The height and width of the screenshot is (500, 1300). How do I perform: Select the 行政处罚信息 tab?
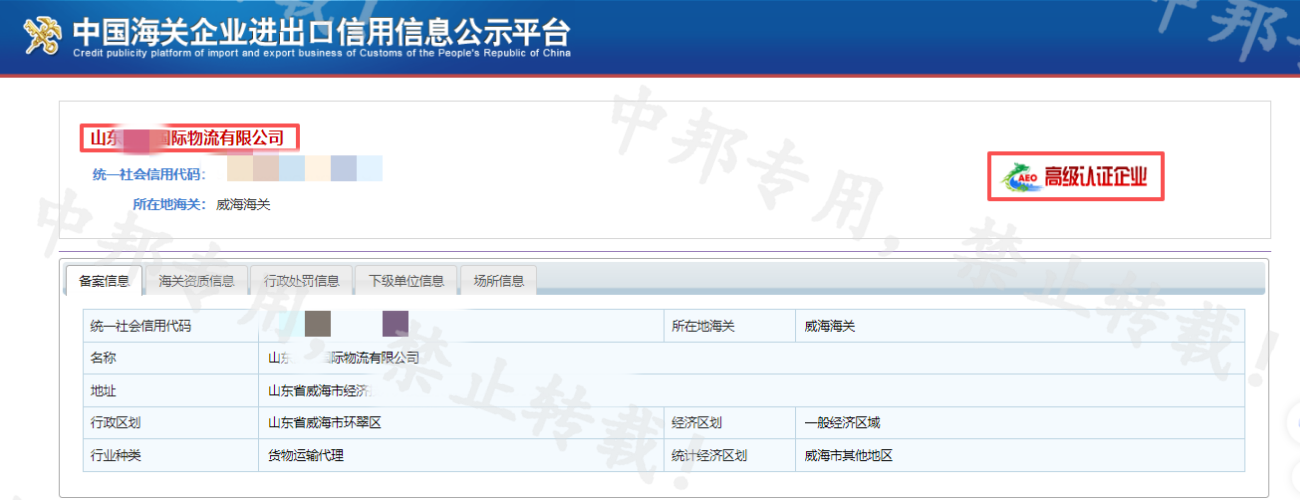coord(301,281)
